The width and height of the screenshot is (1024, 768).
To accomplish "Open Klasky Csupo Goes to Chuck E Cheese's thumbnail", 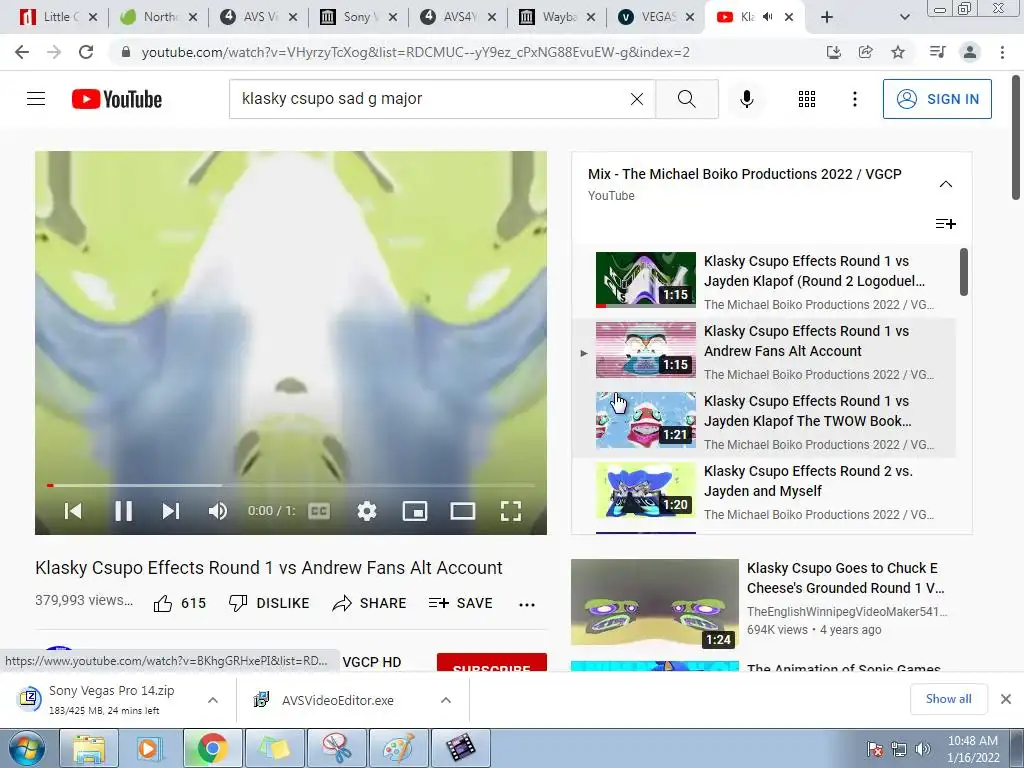I will [x=654, y=603].
